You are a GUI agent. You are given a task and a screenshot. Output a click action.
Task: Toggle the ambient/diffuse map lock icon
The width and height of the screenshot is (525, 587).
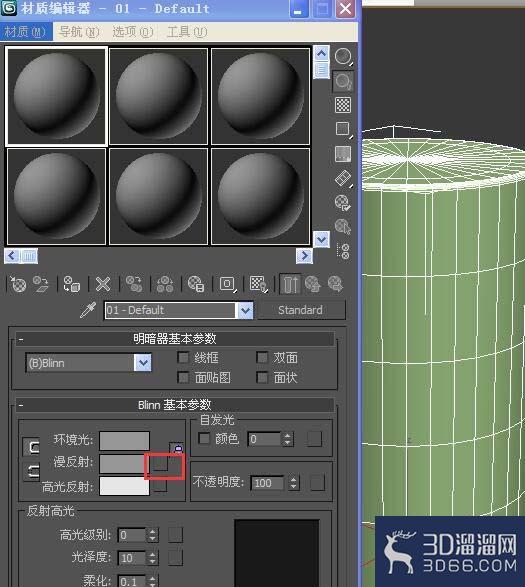(x=177, y=447)
